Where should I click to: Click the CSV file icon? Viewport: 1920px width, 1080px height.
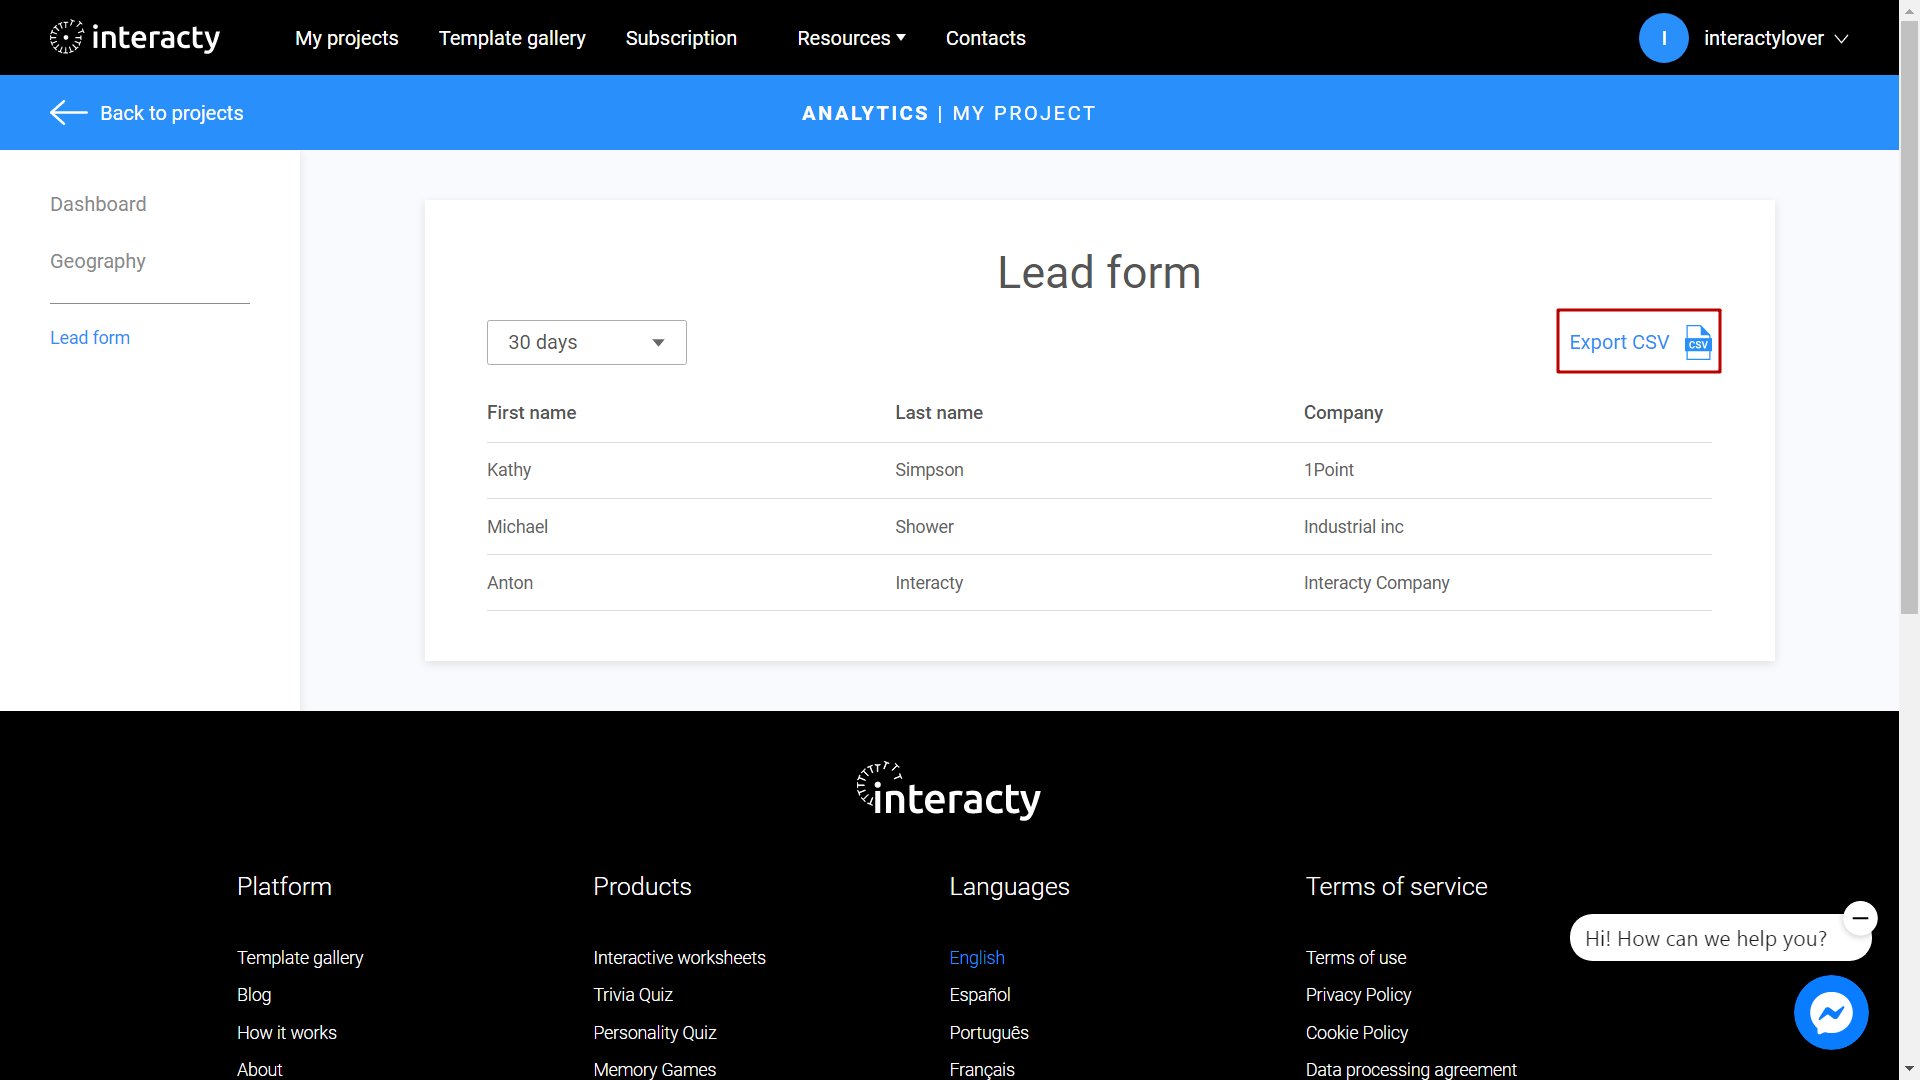tap(1698, 342)
